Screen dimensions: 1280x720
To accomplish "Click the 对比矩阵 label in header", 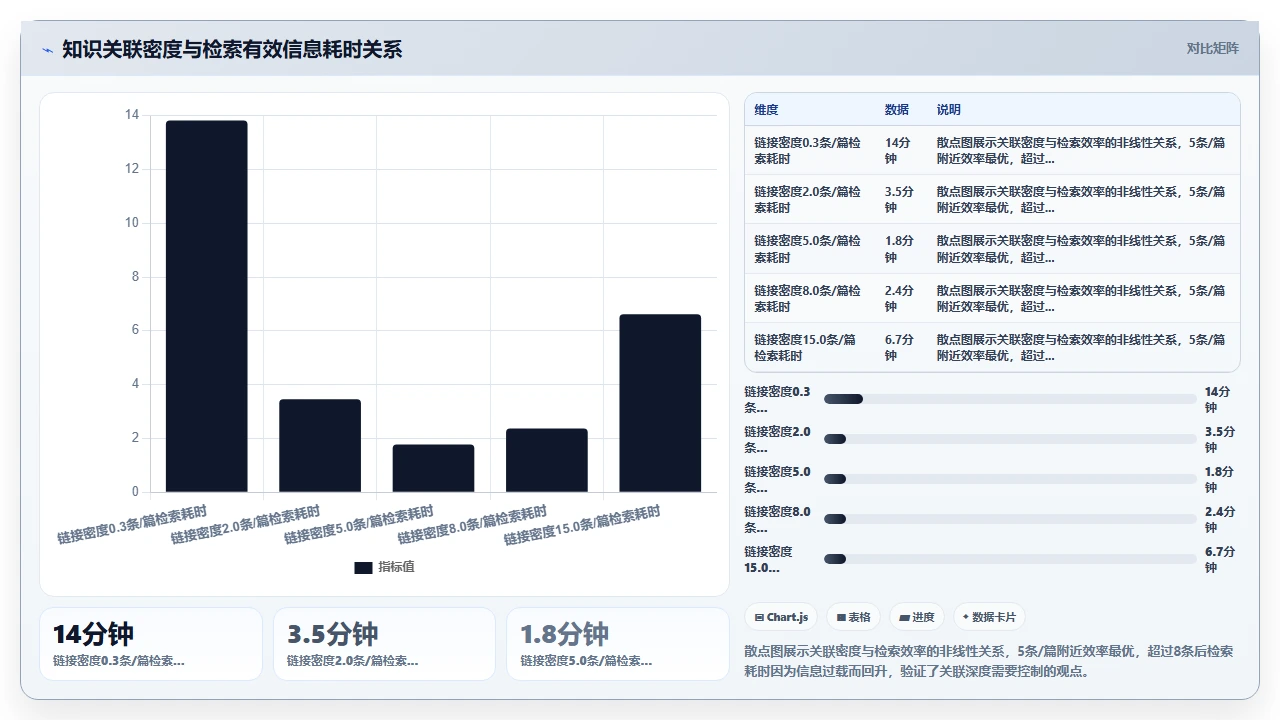I will coord(1212,48).
